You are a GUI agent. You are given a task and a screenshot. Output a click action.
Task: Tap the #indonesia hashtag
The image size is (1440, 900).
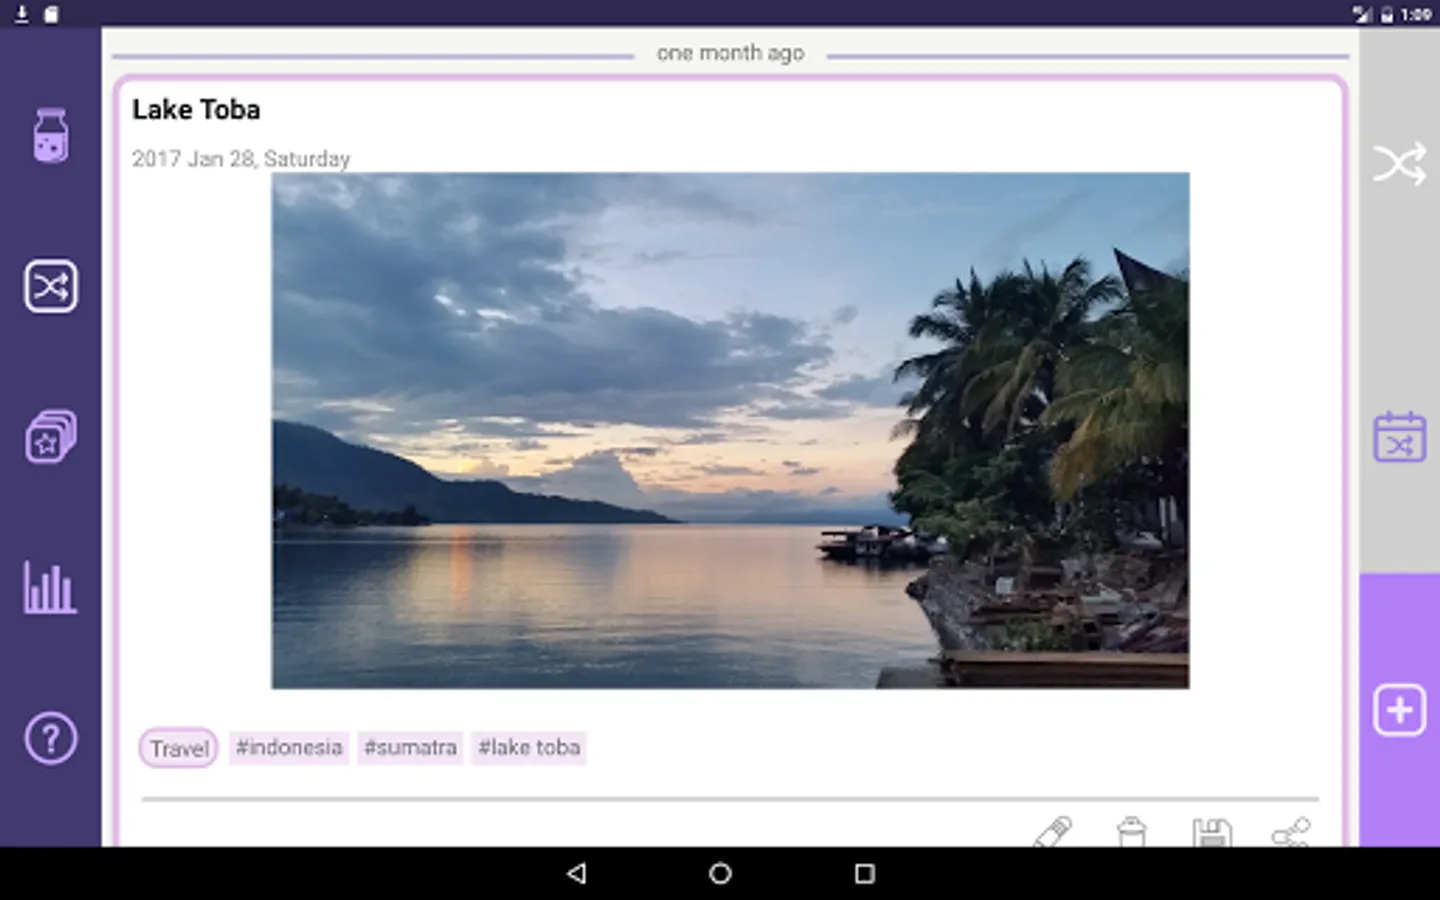[289, 747]
